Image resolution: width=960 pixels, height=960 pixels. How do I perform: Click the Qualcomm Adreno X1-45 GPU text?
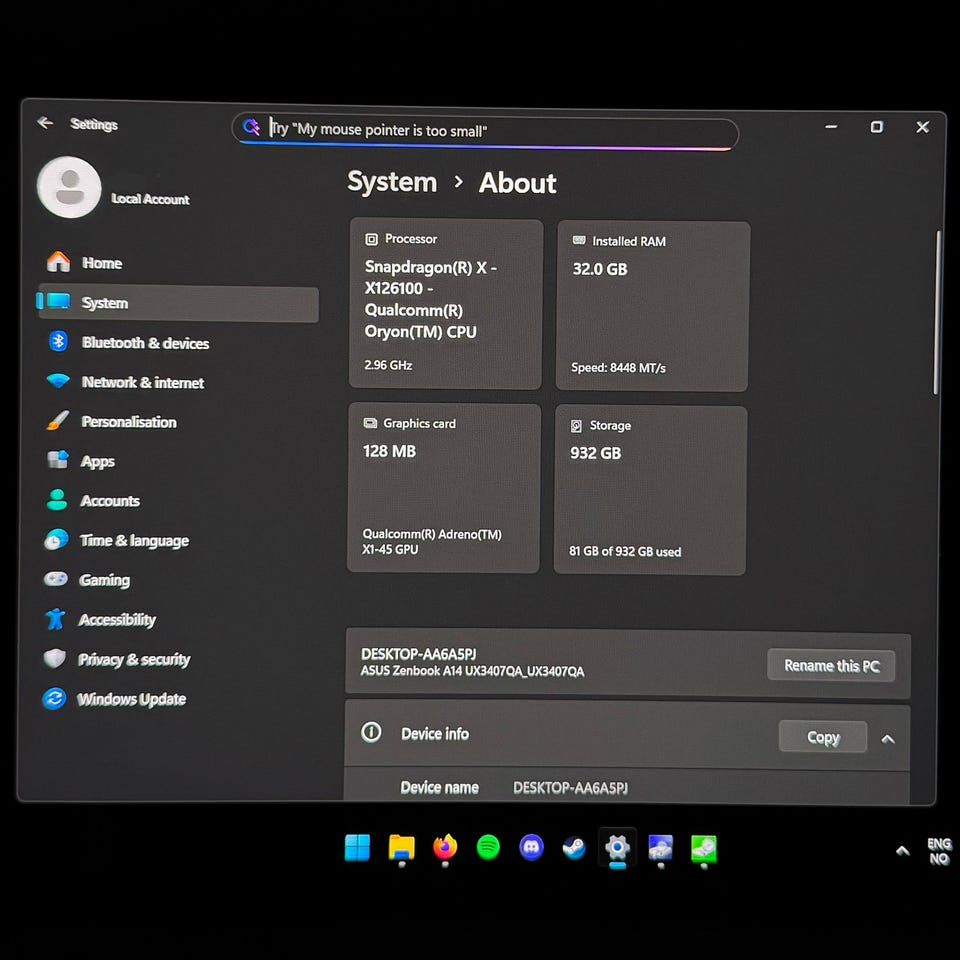pos(432,541)
